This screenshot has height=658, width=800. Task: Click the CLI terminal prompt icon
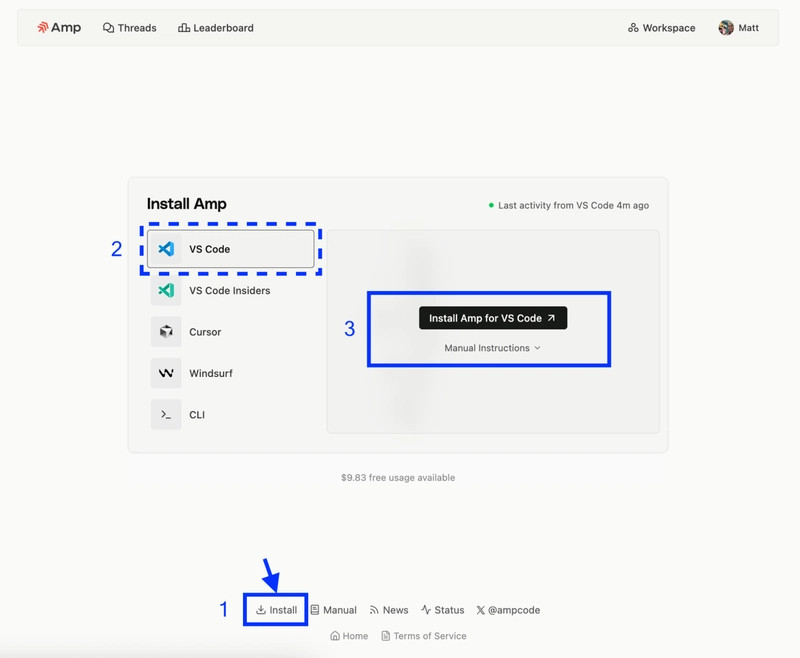[x=166, y=415]
